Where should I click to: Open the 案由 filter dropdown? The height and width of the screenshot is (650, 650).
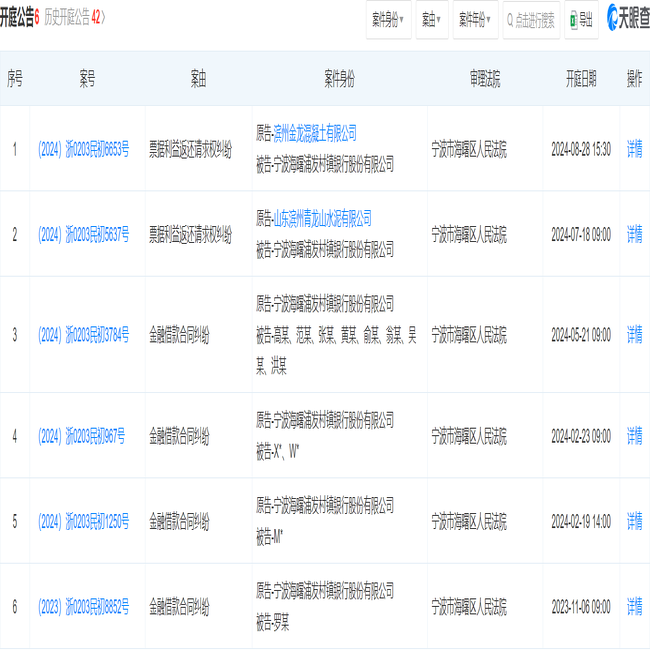coord(432,19)
